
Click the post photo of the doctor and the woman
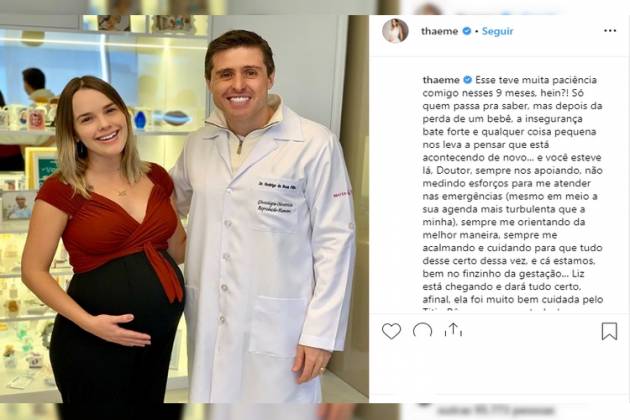[x=184, y=209]
